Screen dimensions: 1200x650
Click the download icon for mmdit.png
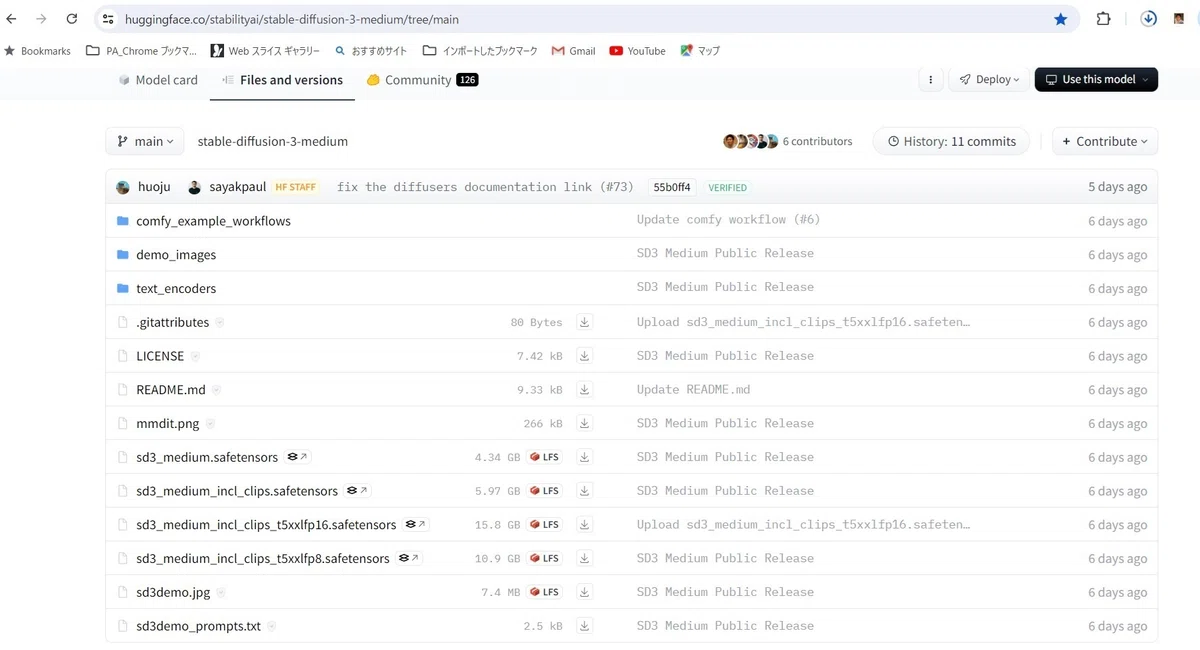coord(585,423)
